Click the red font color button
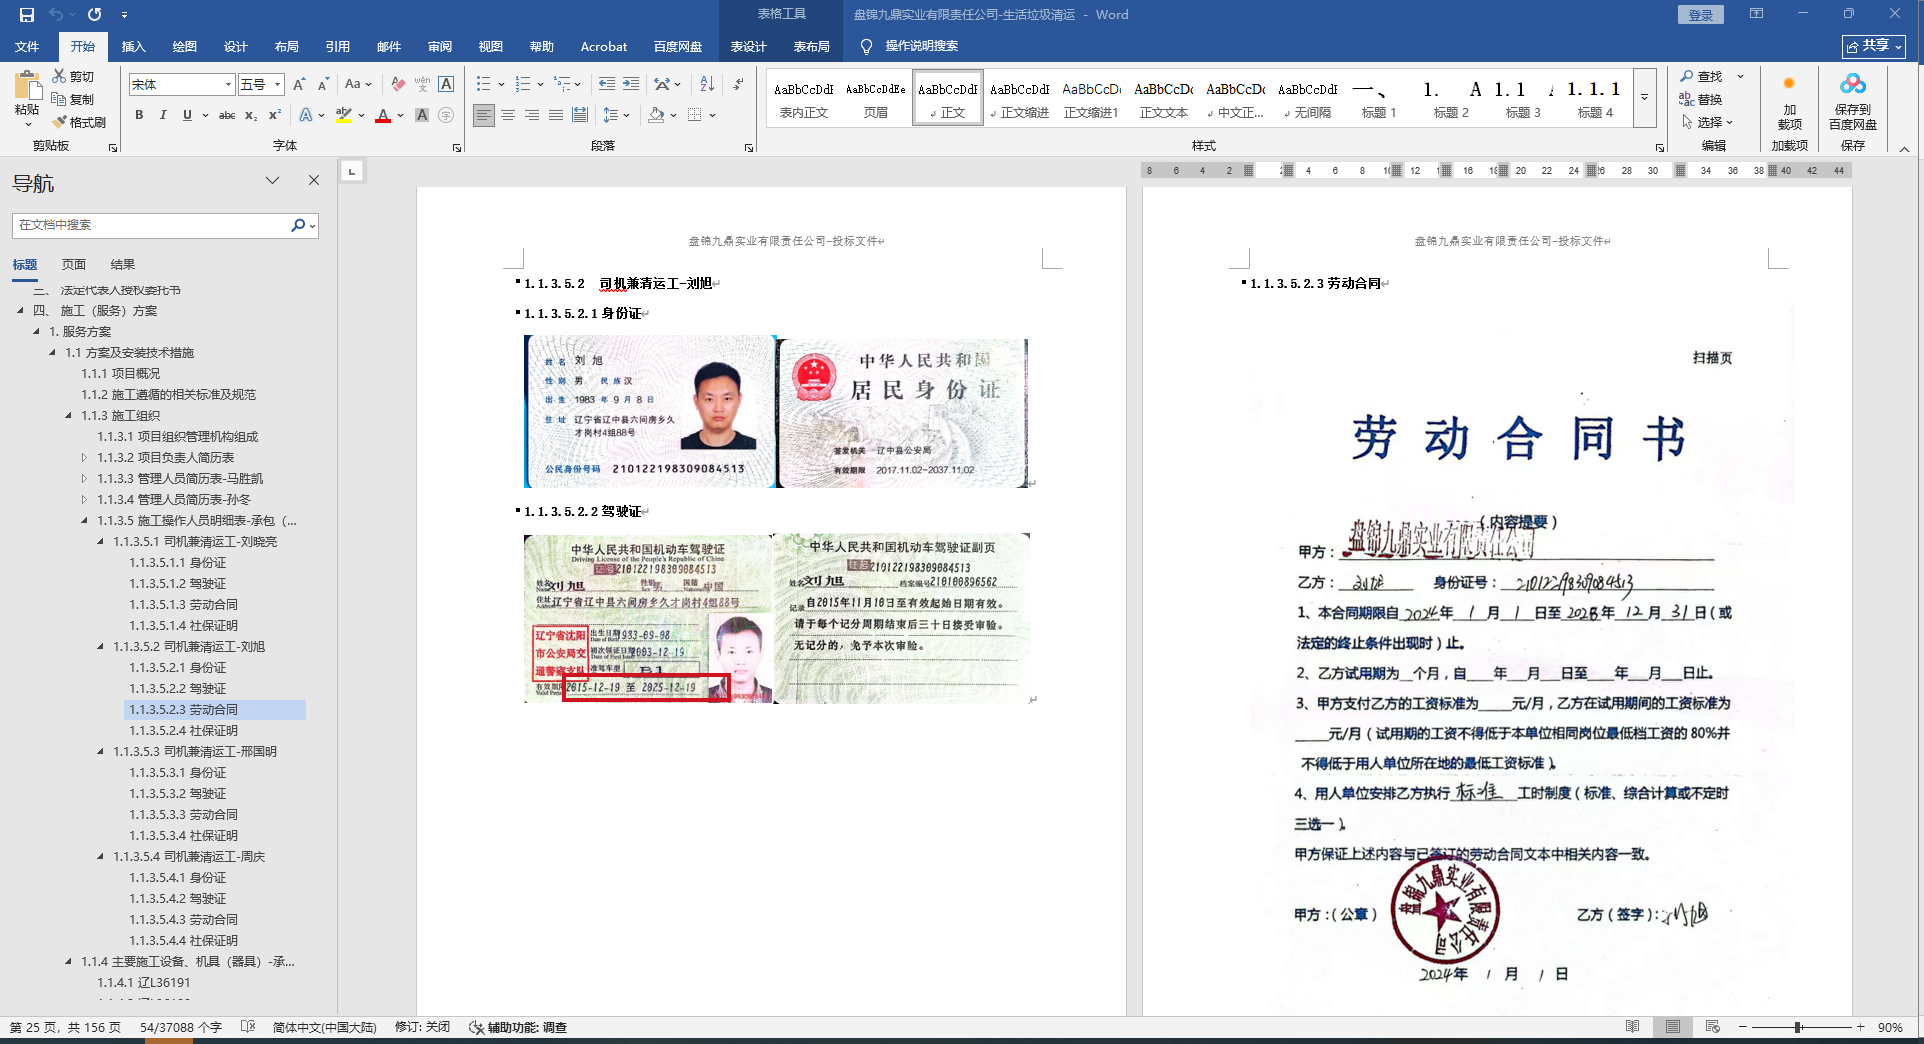Screen dimensions: 1924x1044 [383, 115]
